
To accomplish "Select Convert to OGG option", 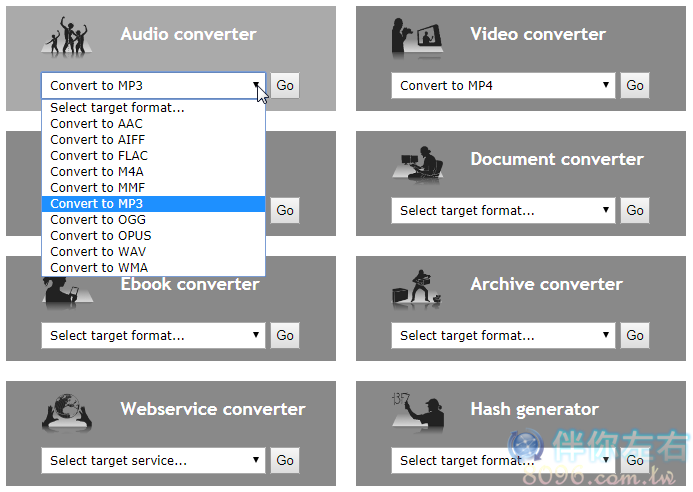I will (x=153, y=220).
